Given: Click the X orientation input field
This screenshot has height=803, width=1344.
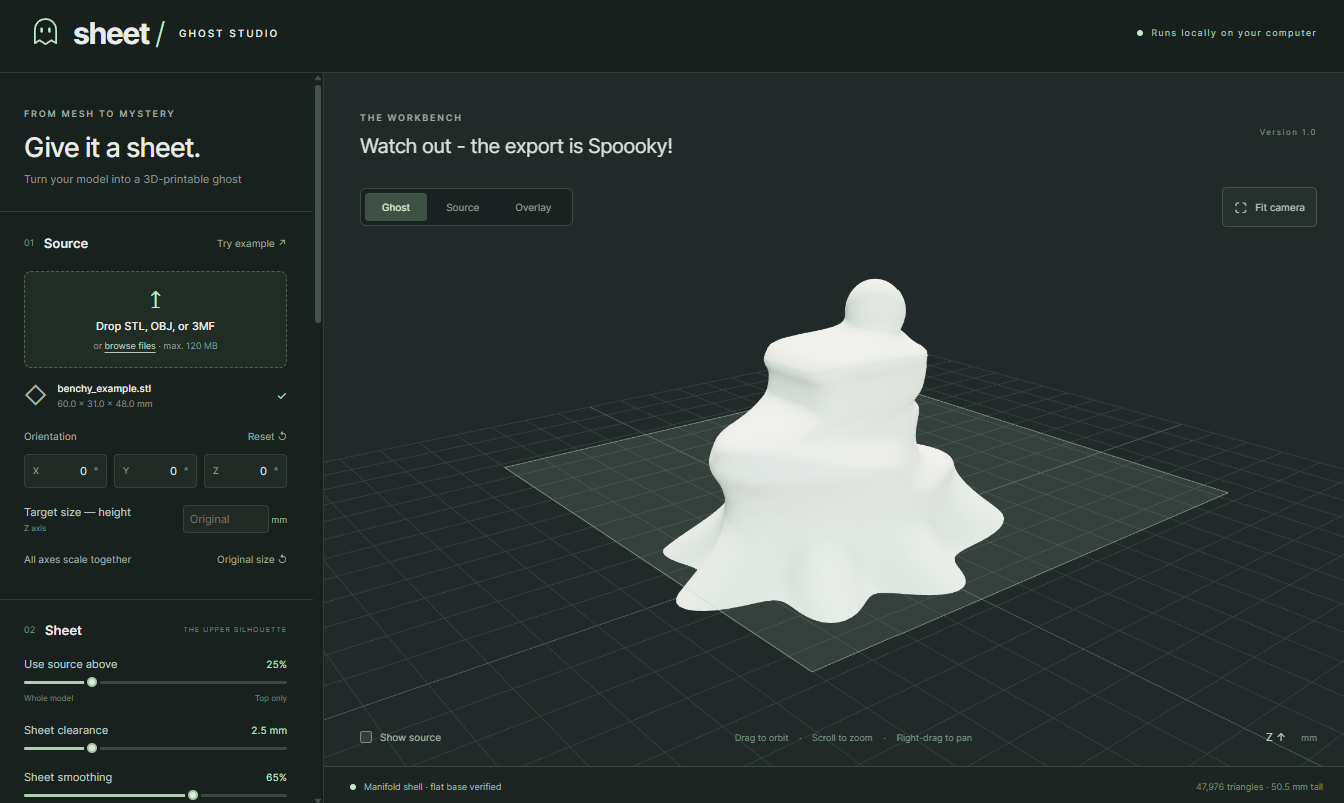Looking at the screenshot, I should [x=66, y=471].
